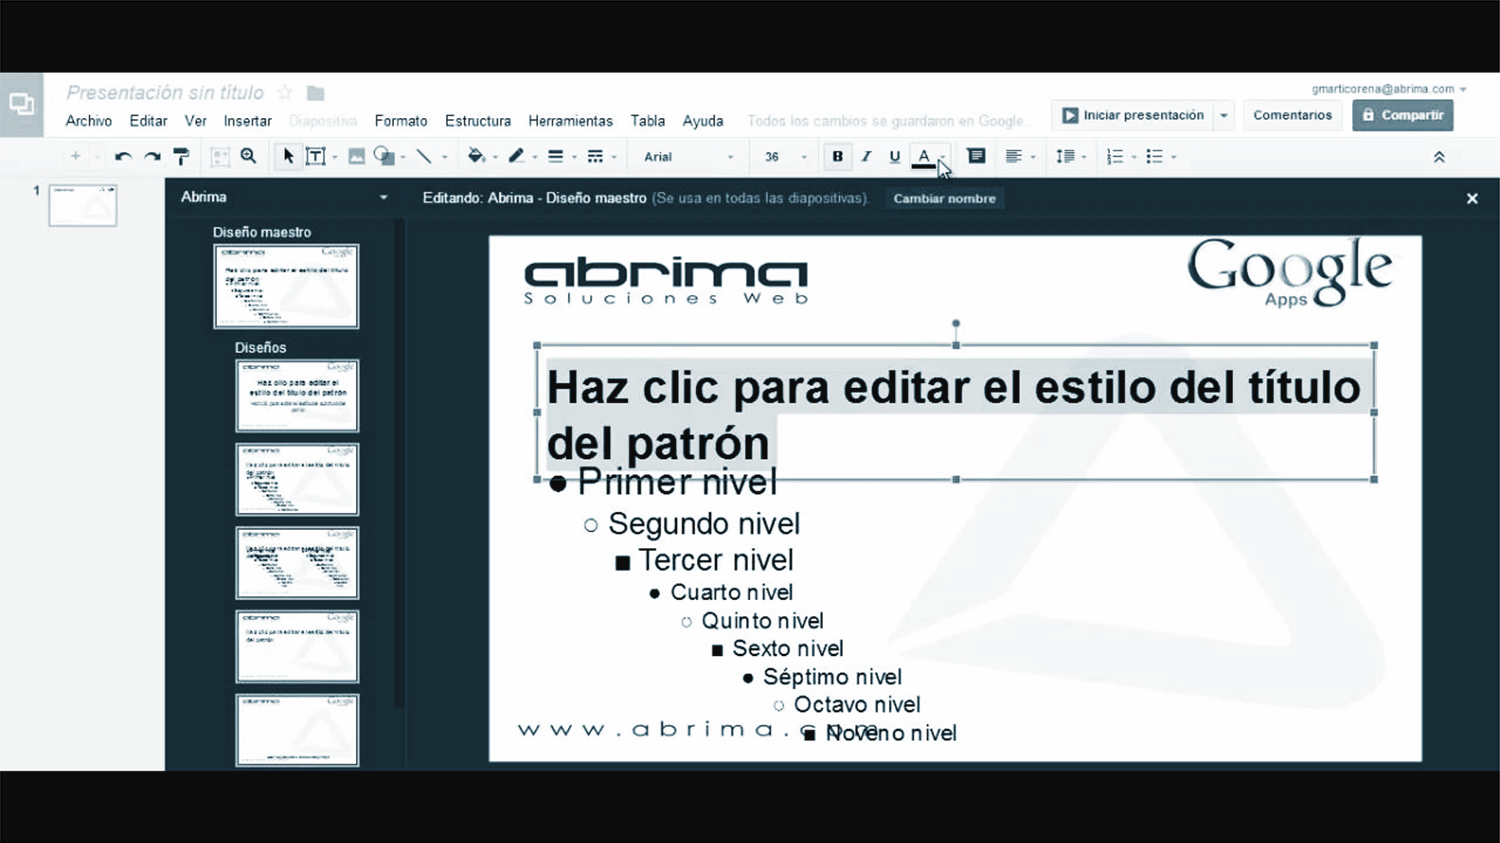
Task: Open the Arial font dropdown
Action: click(x=688, y=157)
